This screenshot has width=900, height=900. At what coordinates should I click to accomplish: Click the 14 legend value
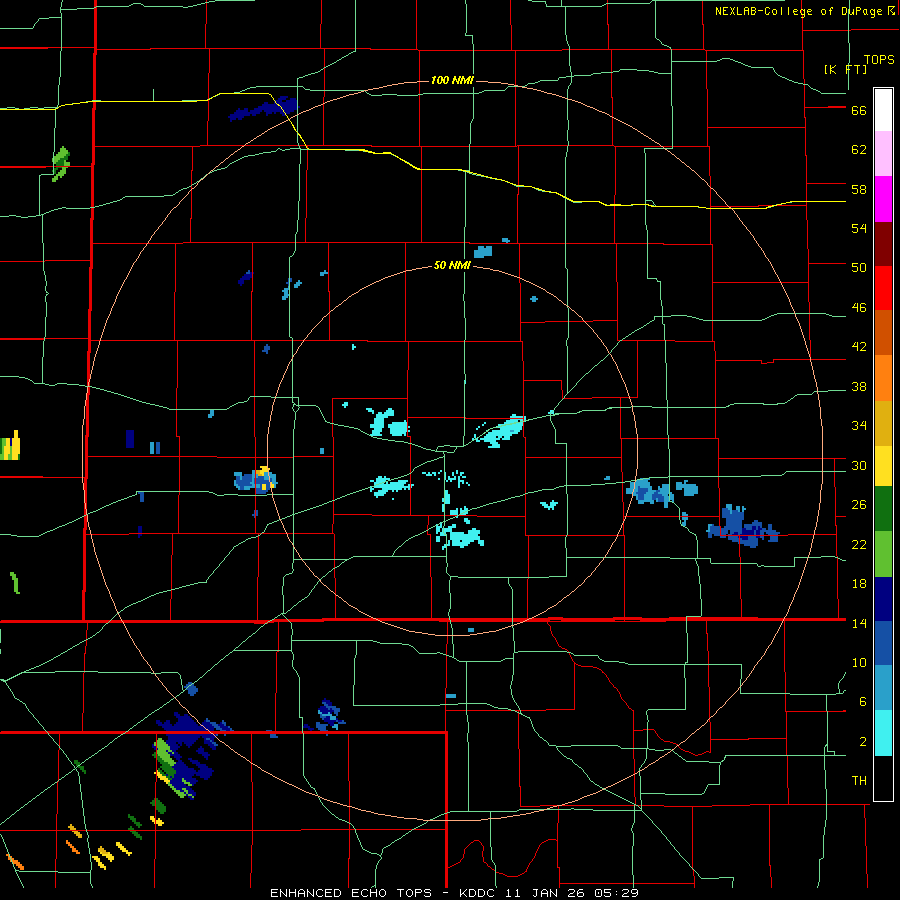[859, 623]
